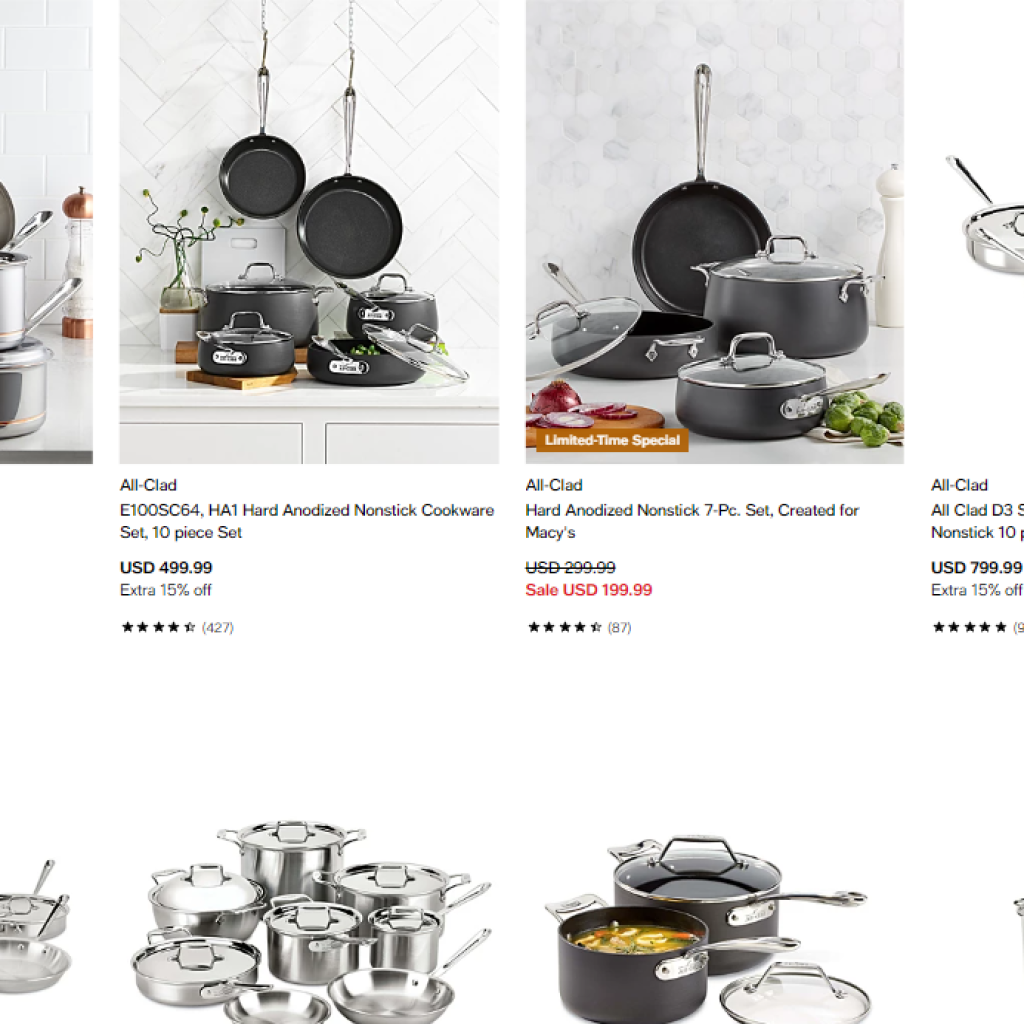Open the stainless steel multi-pot set image
This screenshot has height=1024, width=1024.
pos(311,921)
